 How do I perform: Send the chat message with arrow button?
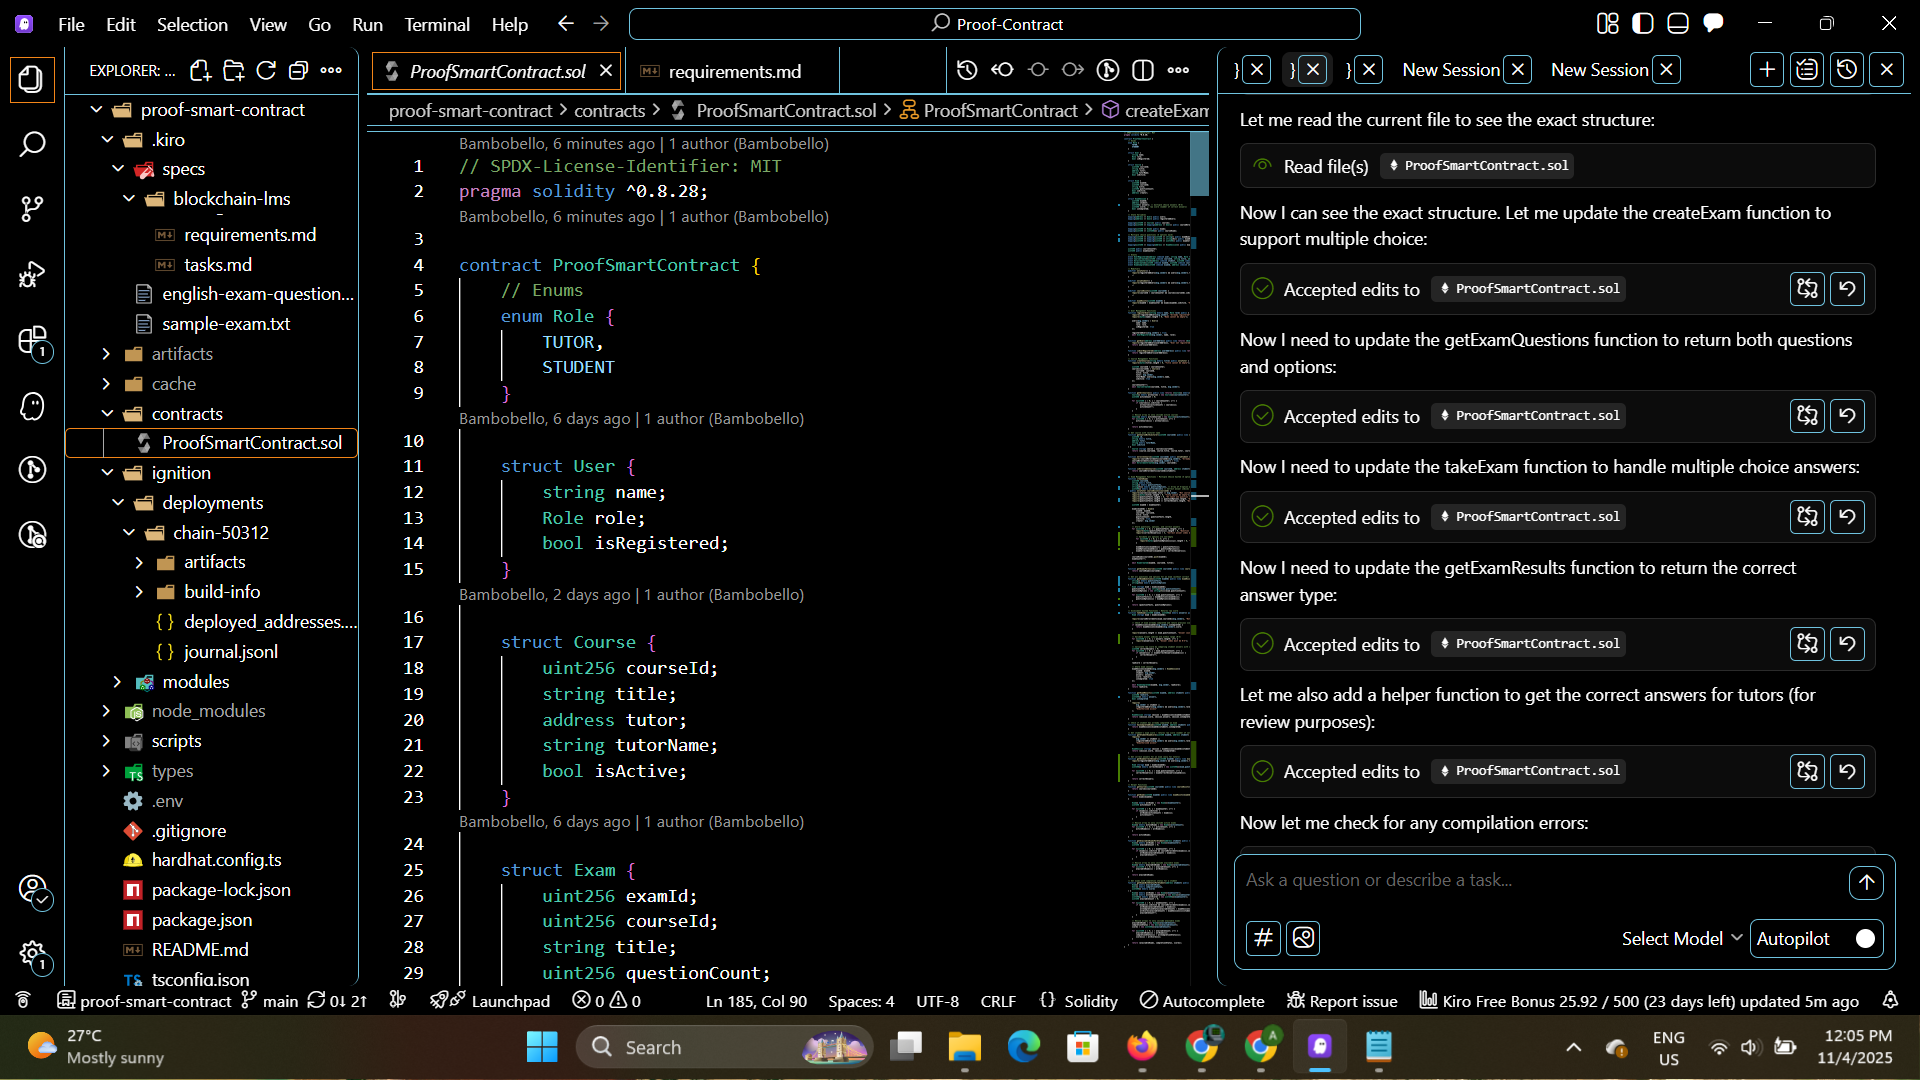[x=1866, y=882]
